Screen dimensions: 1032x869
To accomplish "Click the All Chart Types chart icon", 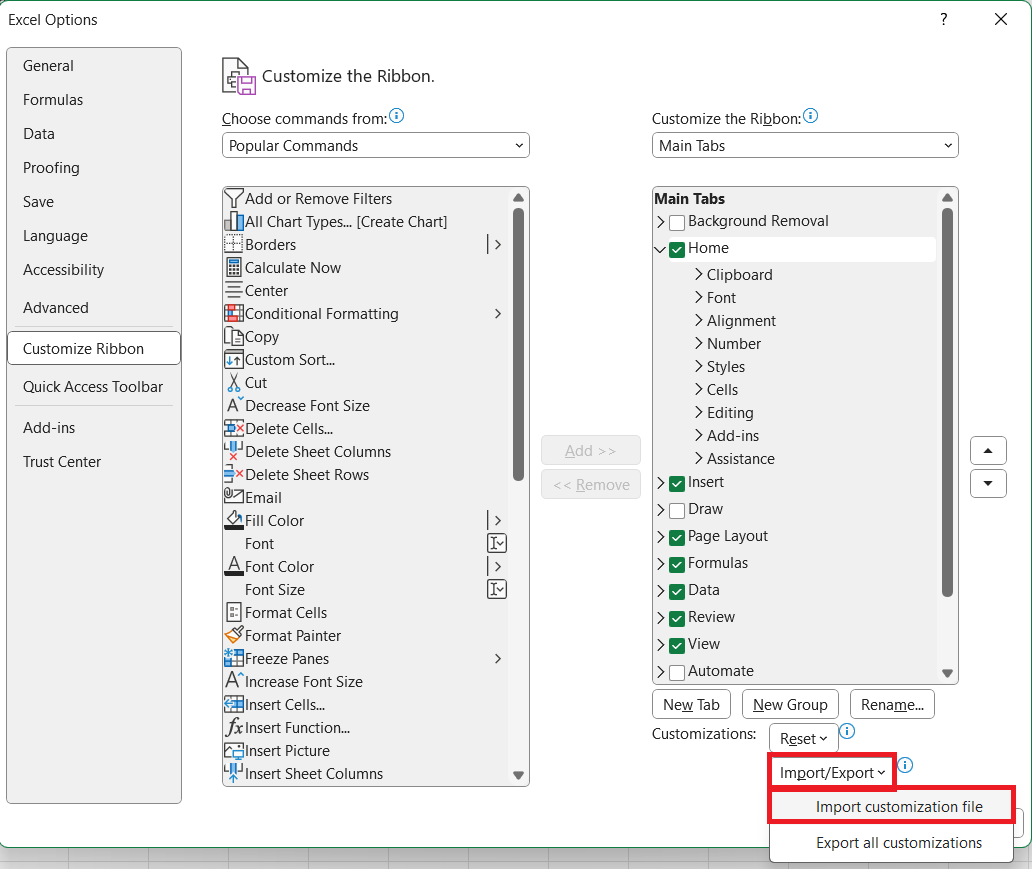I will 234,221.
